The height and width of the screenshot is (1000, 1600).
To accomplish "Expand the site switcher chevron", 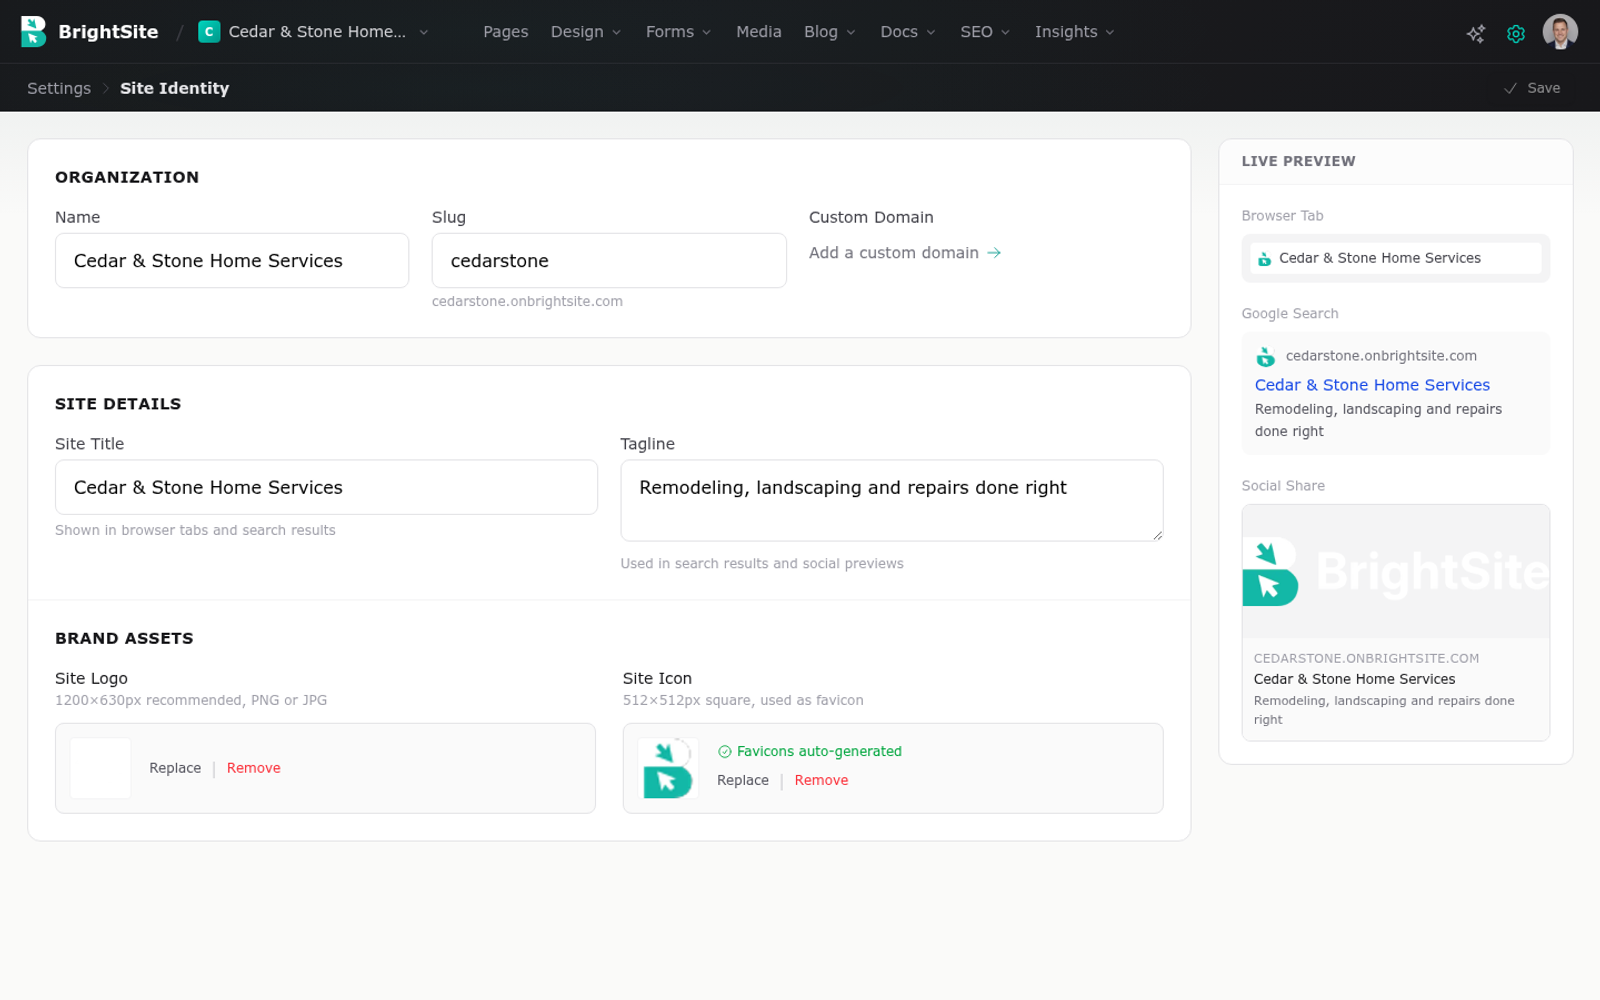I will pyautogui.click(x=424, y=32).
